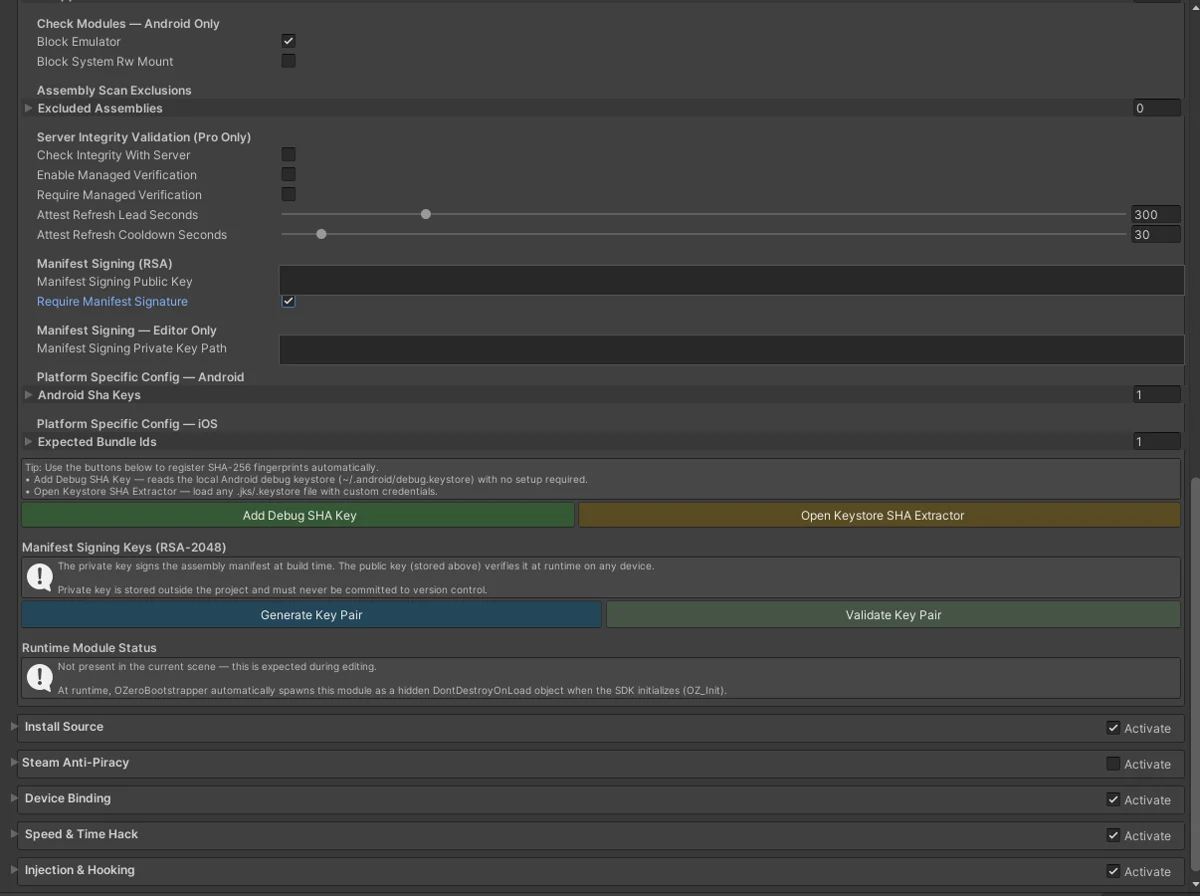Click the Manifest Signing Public Key field
Screen dimensions: 1200x896
[x=732, y=281]
